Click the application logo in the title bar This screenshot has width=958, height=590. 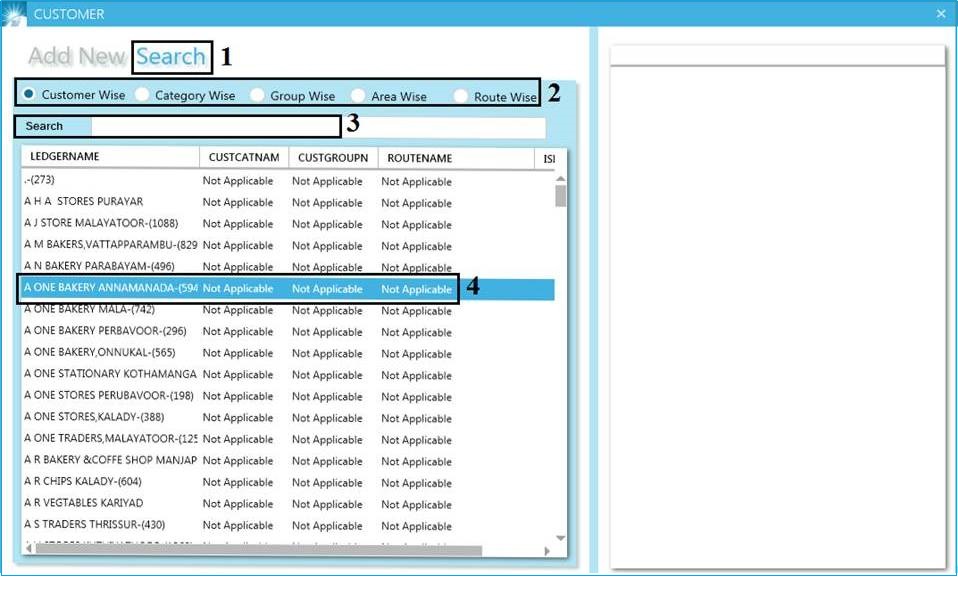click(x=14, y=13)
